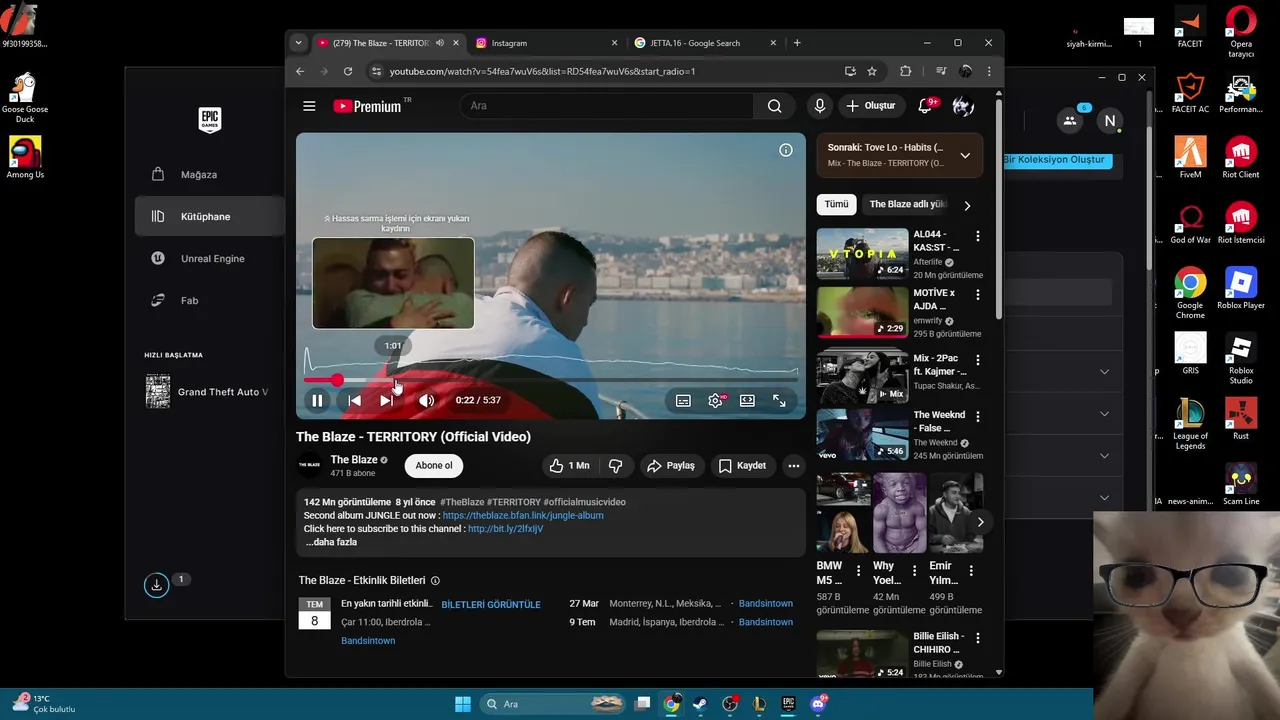Switch to the Instagram browser tab
Screen dimensions: 1280x720
[x=546, y=43]
